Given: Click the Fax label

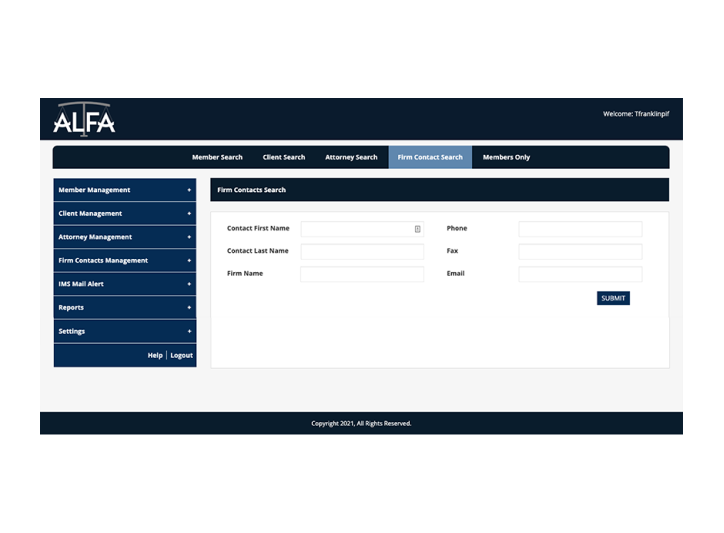Looking at the screenshot, I should tap(452, 251).
